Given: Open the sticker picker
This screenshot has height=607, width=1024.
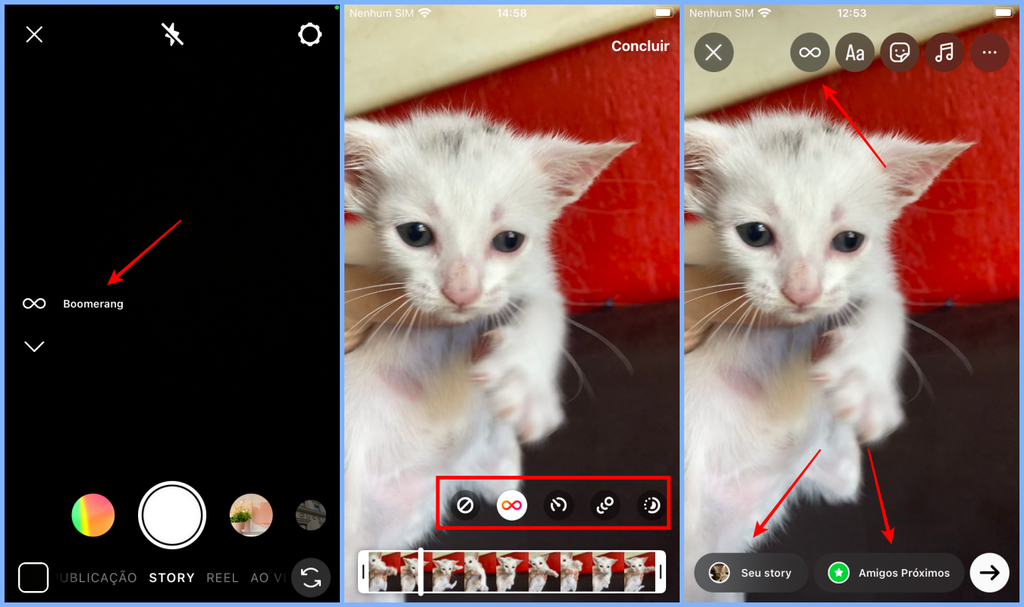Looking at the screenshot, I should point(899,52).
